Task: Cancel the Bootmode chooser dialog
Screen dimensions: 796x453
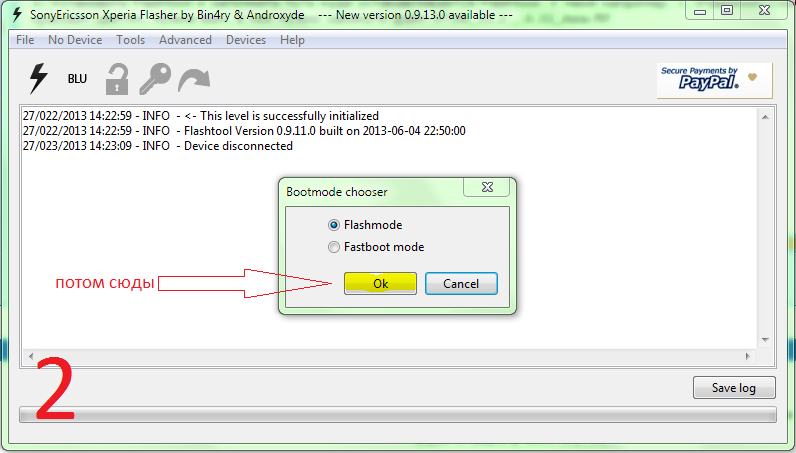Action: [x=461, y=283]
